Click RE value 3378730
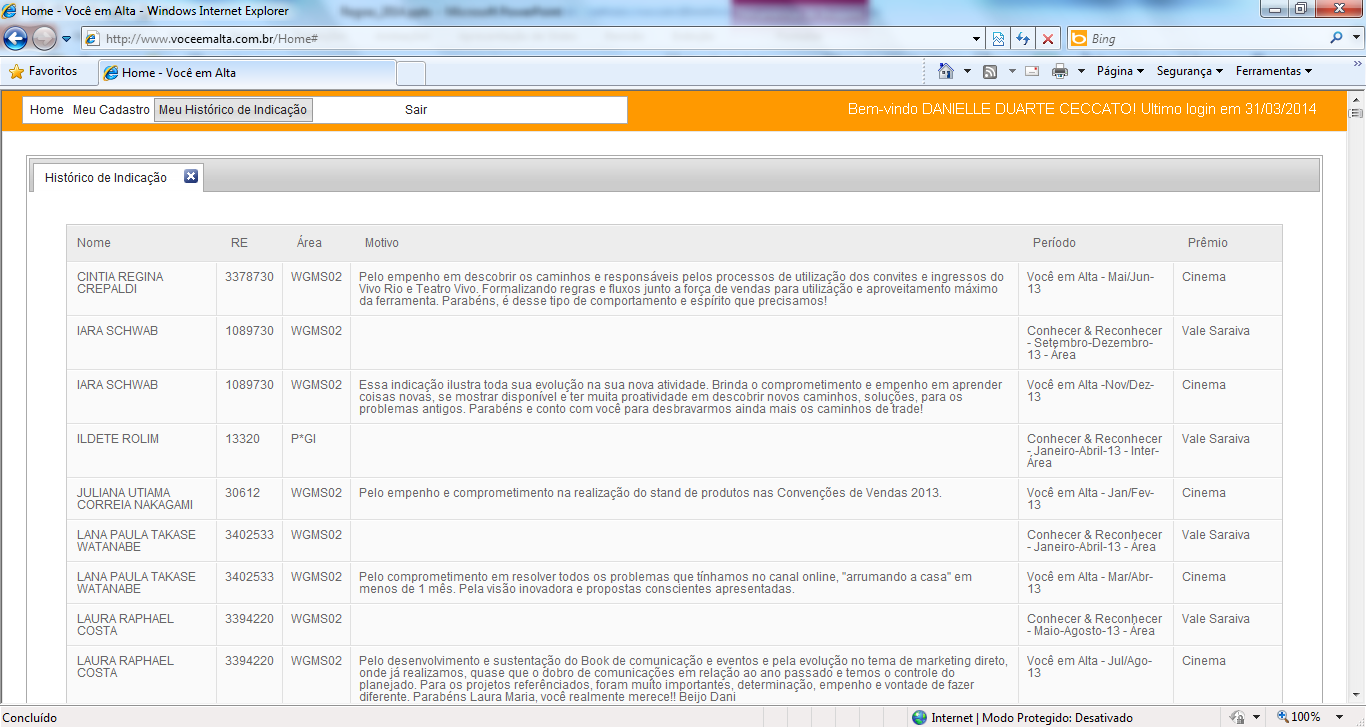 click(249, 277)
